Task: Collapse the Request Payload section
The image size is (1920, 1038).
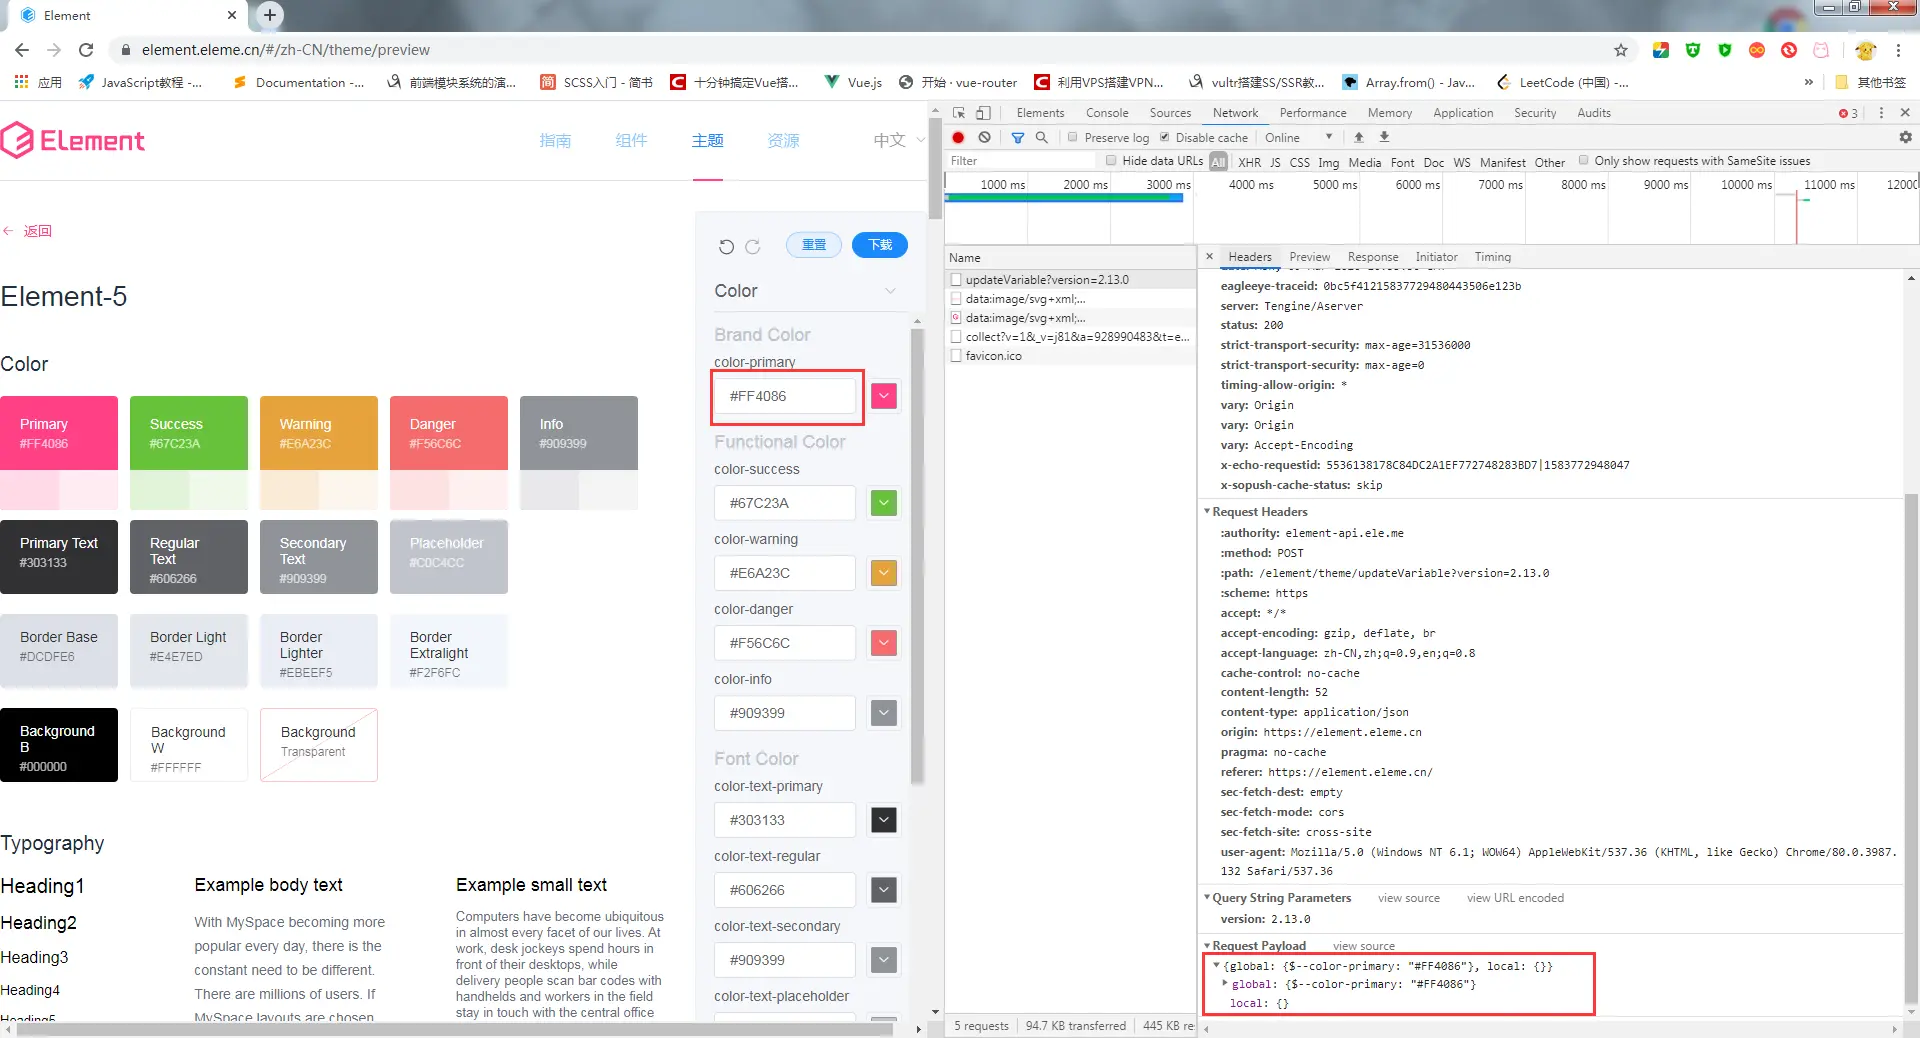Action: tap(1207, 946)
